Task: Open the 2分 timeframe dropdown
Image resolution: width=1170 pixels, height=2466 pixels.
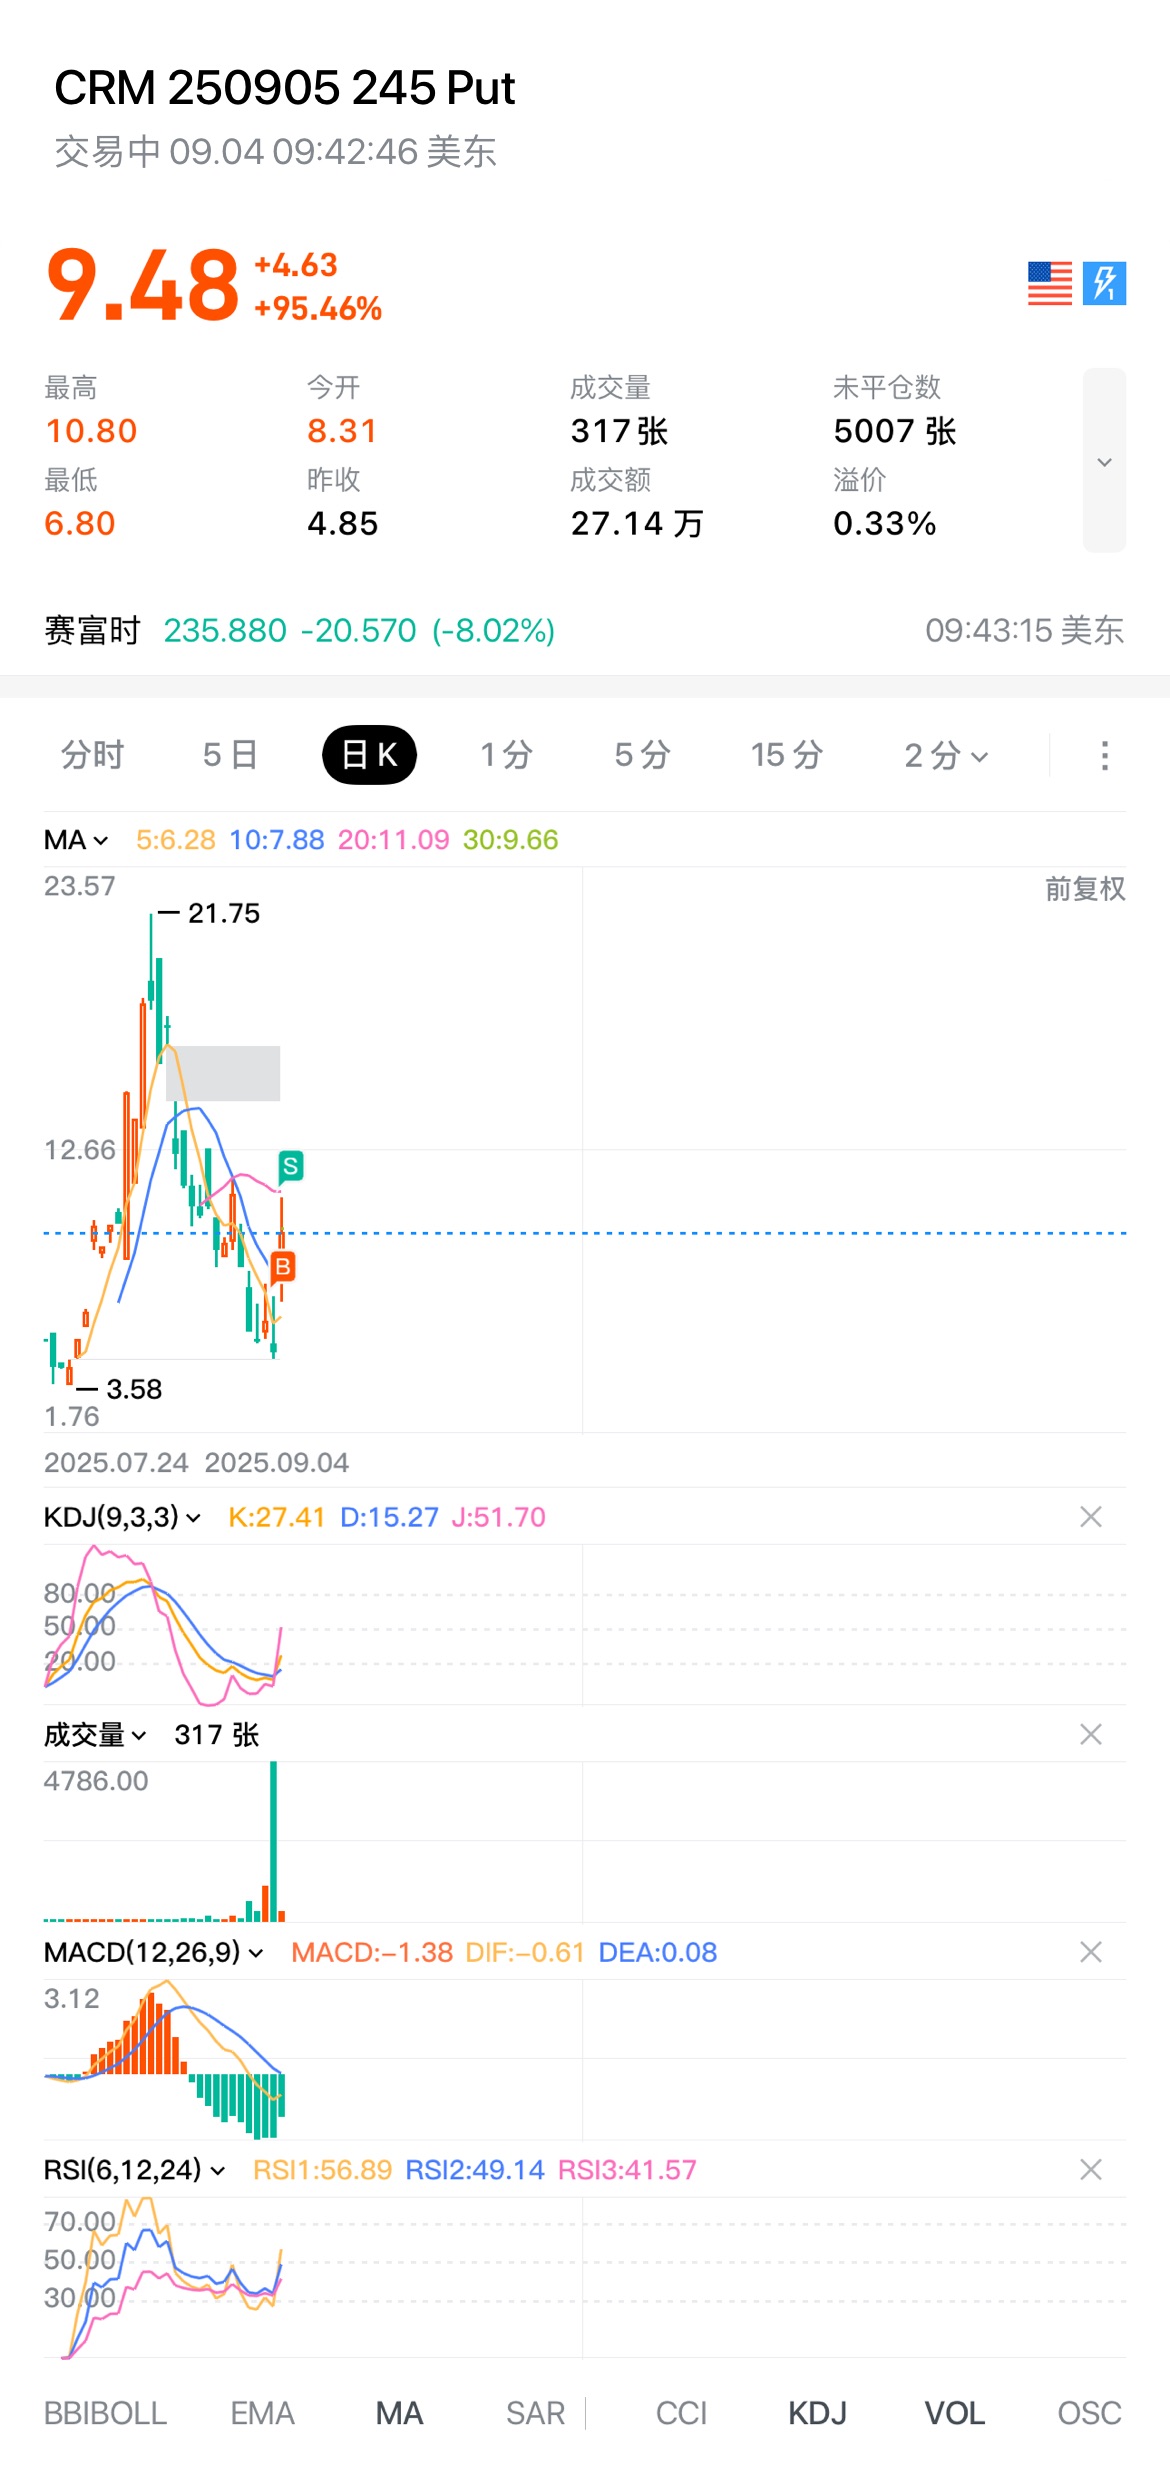Action: pyautogui.click(x=945, y=756)
